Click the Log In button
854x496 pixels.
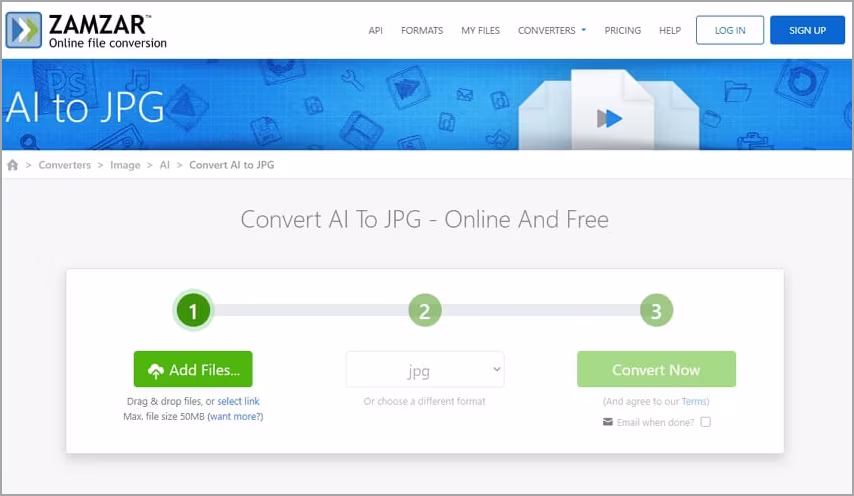coord(730,30)
